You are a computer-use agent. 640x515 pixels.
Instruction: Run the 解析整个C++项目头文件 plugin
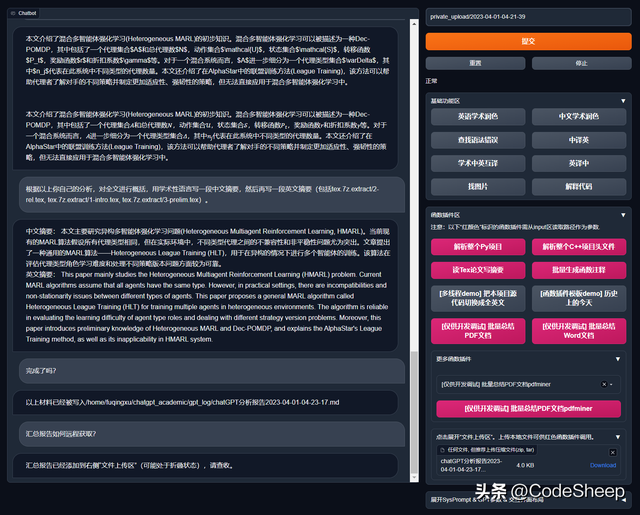tap(579, 247)
